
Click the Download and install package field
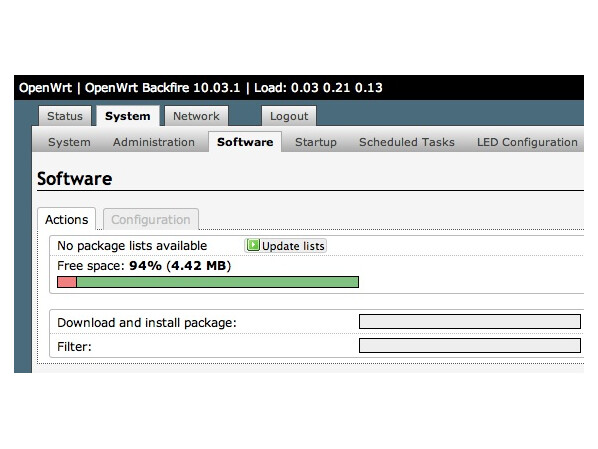(x=470, y=322)
